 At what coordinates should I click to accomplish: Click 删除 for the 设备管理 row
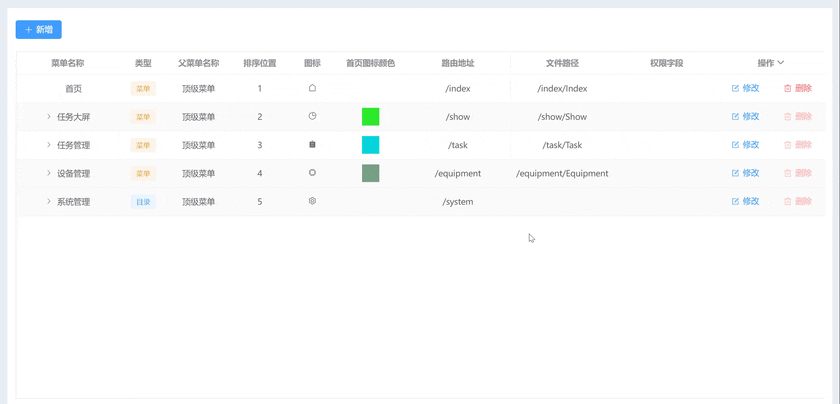[798, 173]
